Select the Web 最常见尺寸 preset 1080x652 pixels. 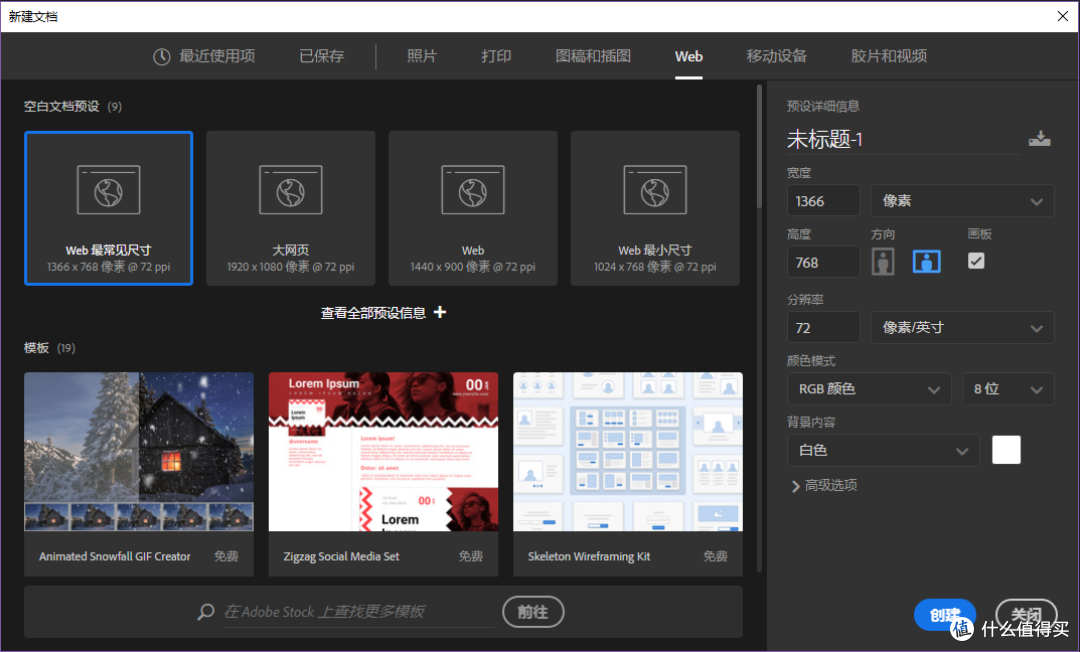[x=107, y=207]
